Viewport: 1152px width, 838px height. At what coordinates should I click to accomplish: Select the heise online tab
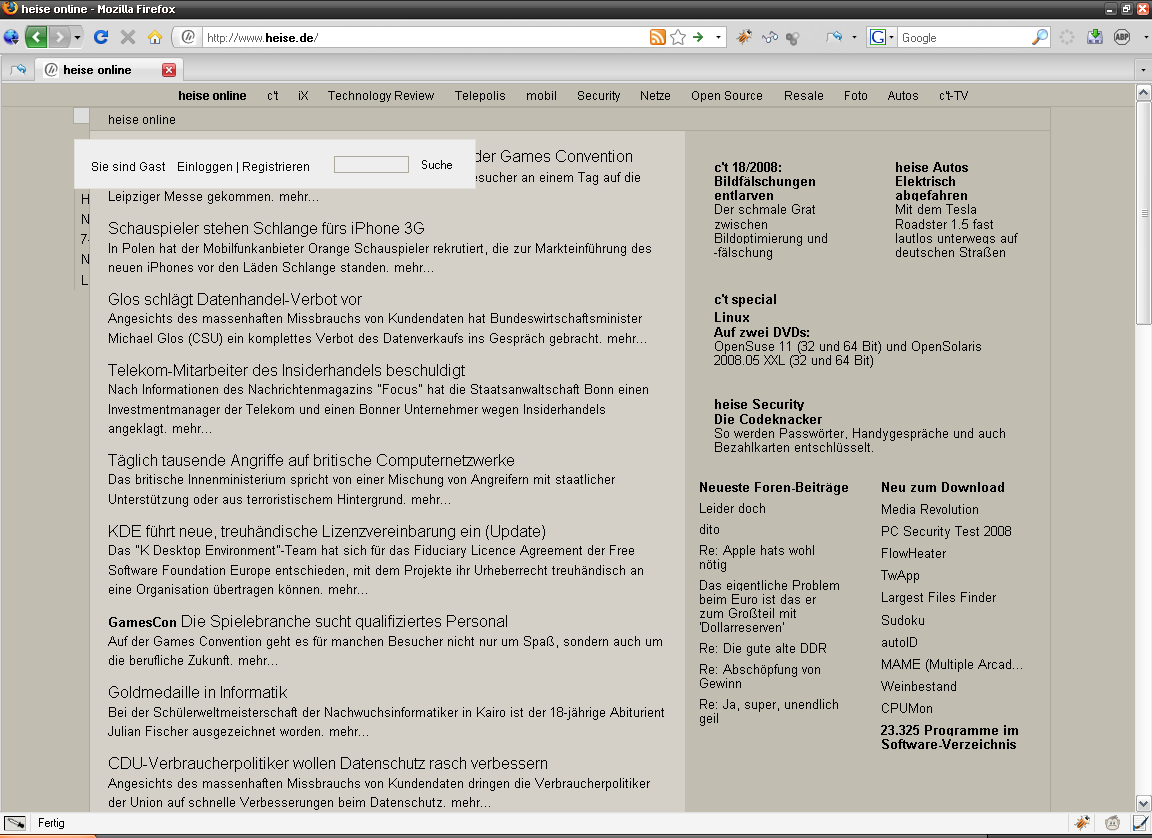coord(109,70)
